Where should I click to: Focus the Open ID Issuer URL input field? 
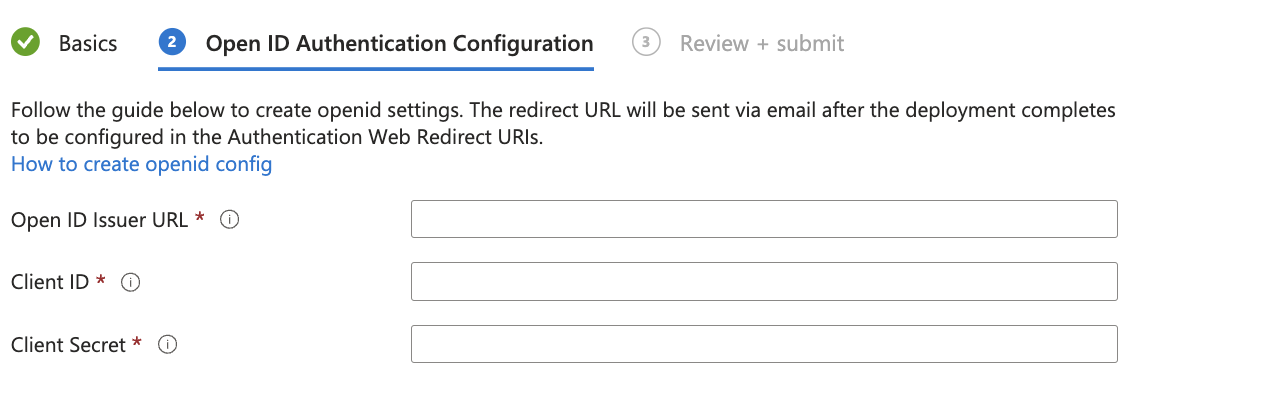tap(764, 219)
